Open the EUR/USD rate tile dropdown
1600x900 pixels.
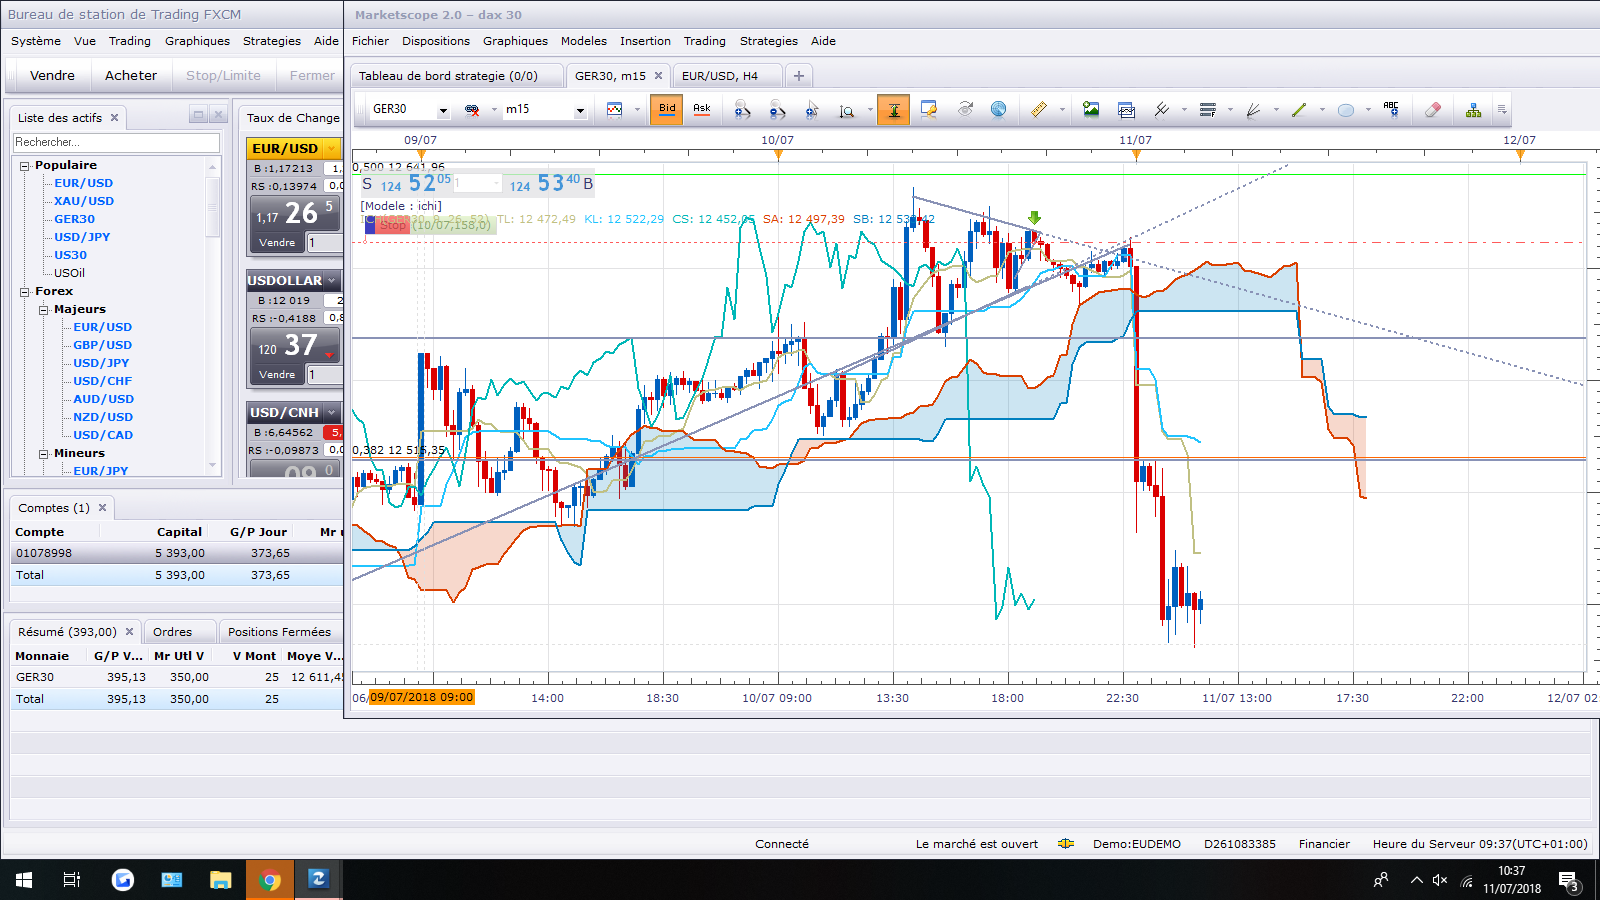[x=332, y=149]
